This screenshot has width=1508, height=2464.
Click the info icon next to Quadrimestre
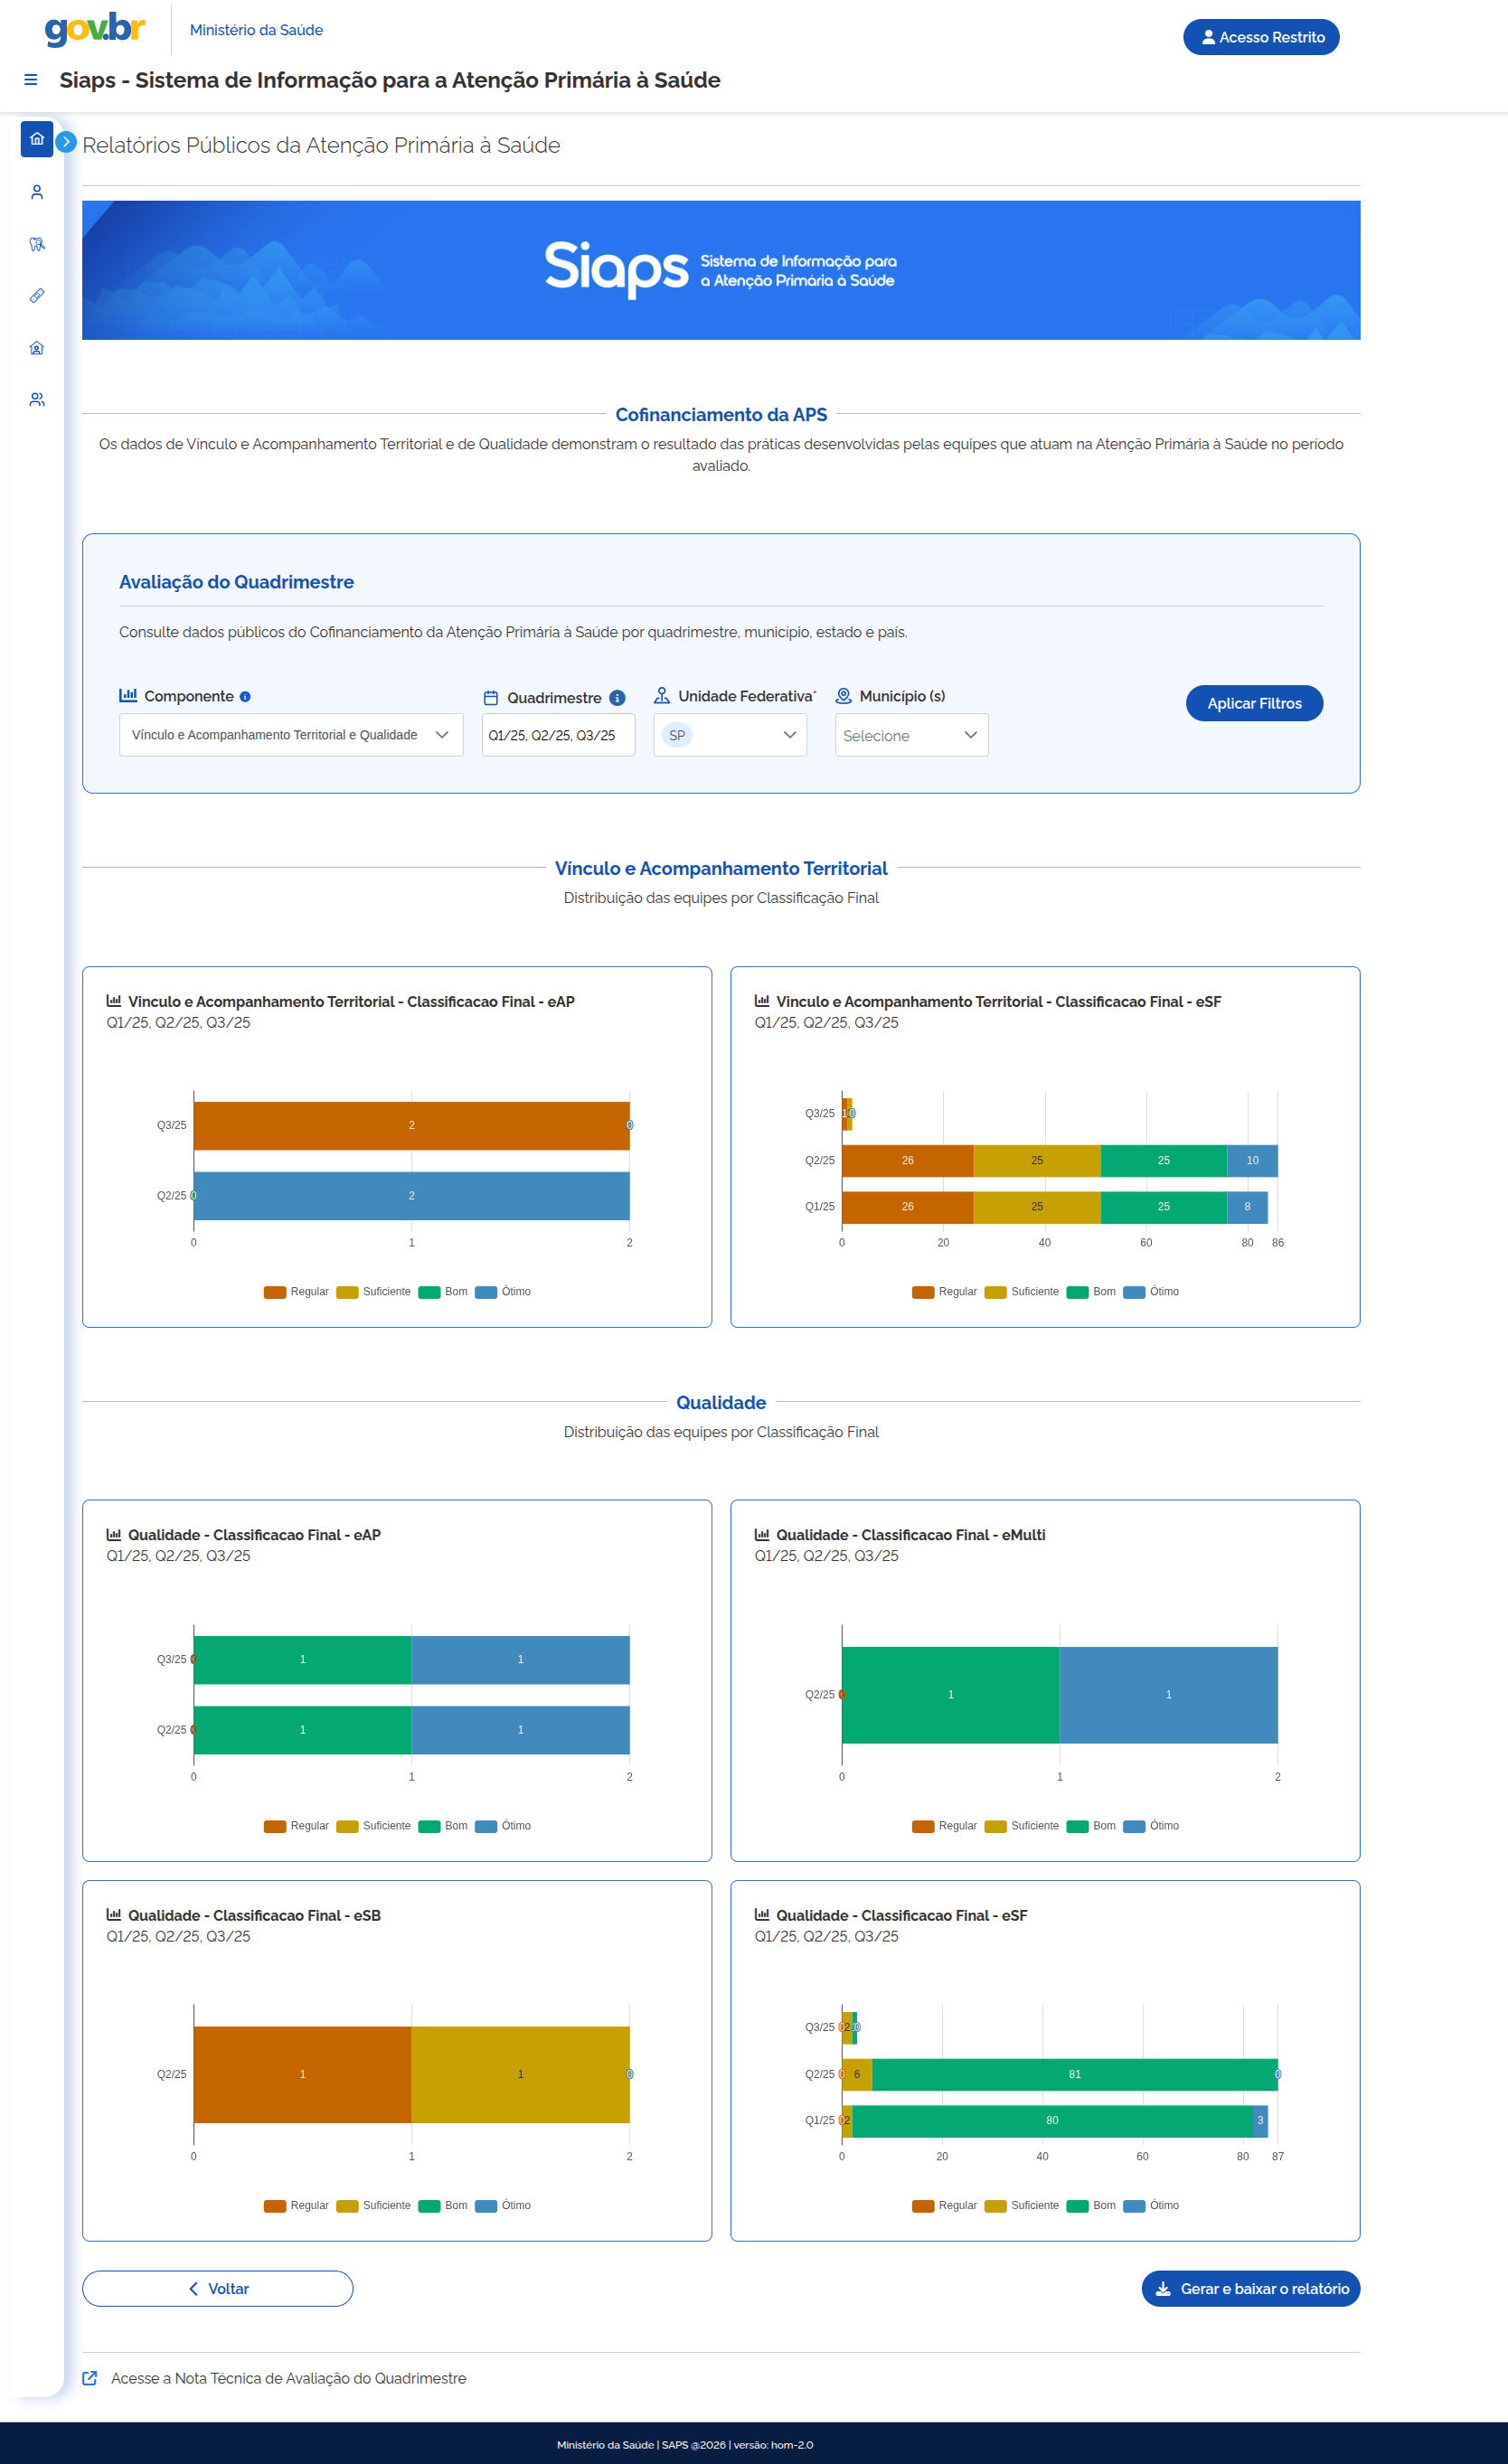point(618,698)
